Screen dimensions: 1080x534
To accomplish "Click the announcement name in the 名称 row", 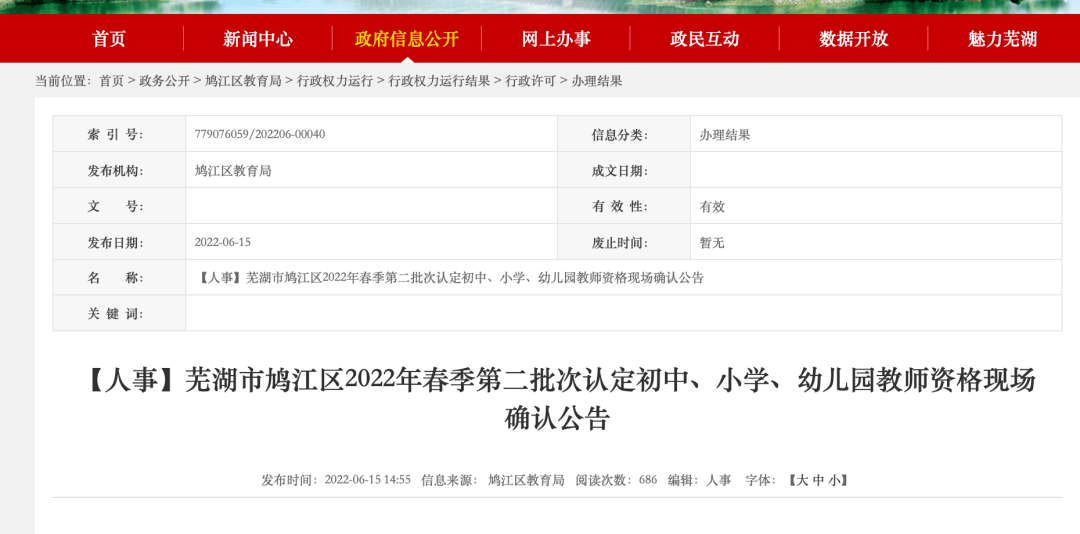I will [x=449, y=278].
